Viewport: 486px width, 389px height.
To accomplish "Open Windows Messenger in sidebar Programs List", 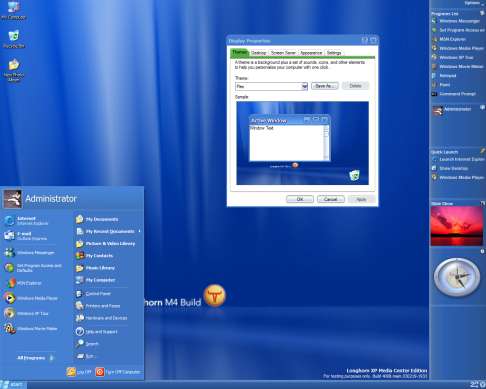I will click(x=456, y=21).
